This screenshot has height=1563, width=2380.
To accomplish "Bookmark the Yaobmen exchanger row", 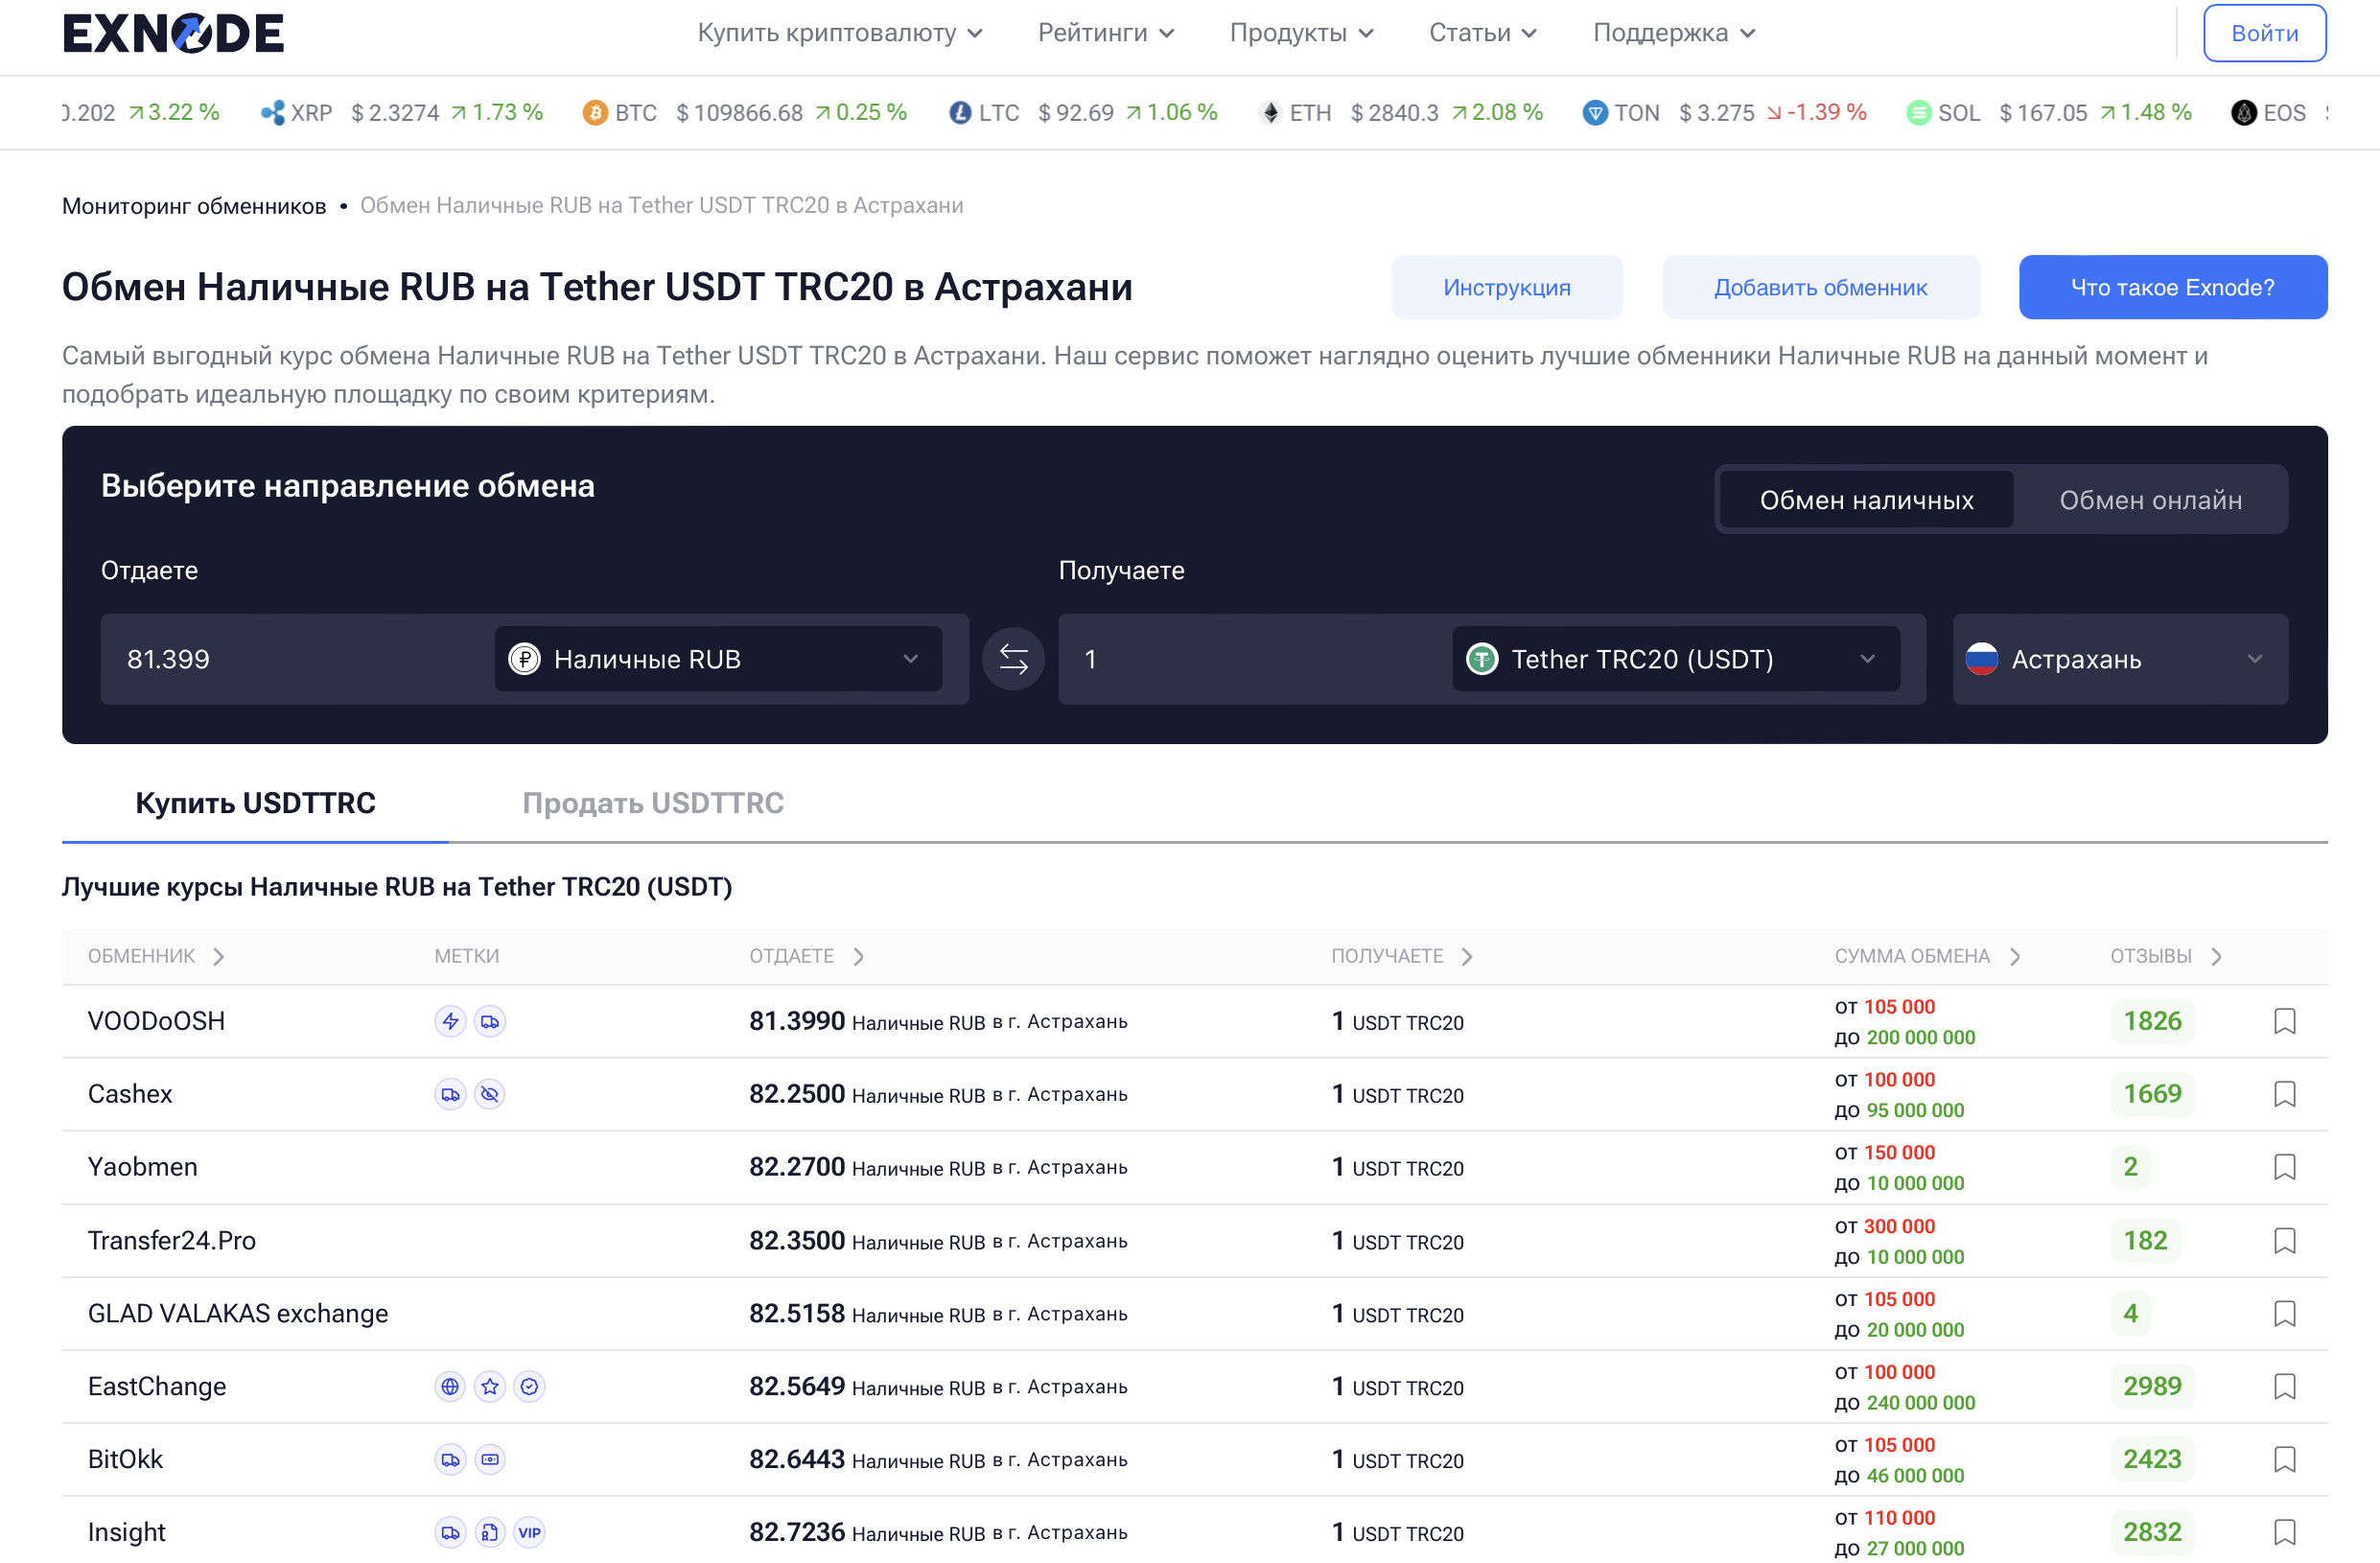I will click(x=2284, y=1167).
